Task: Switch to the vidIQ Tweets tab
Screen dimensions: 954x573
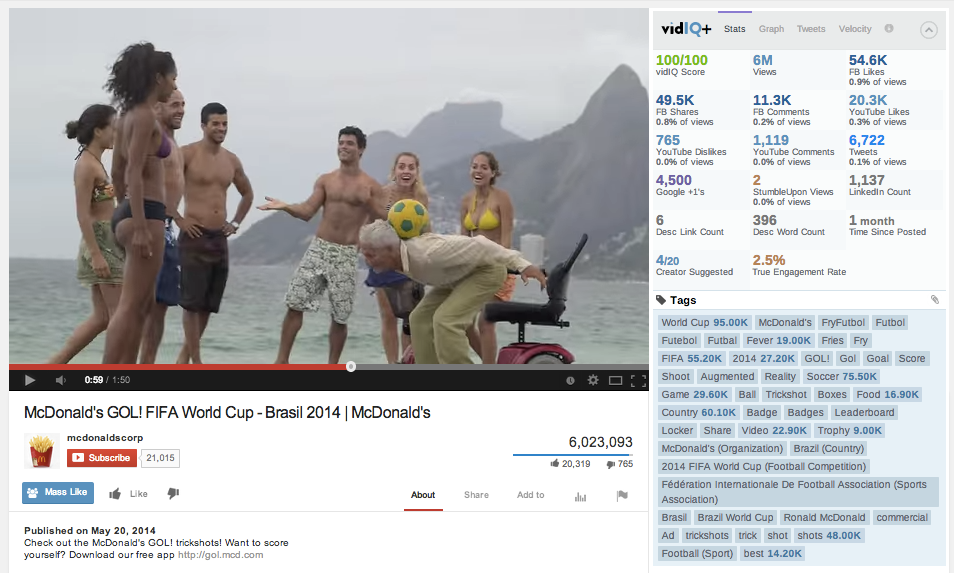Action: (811, 29)
